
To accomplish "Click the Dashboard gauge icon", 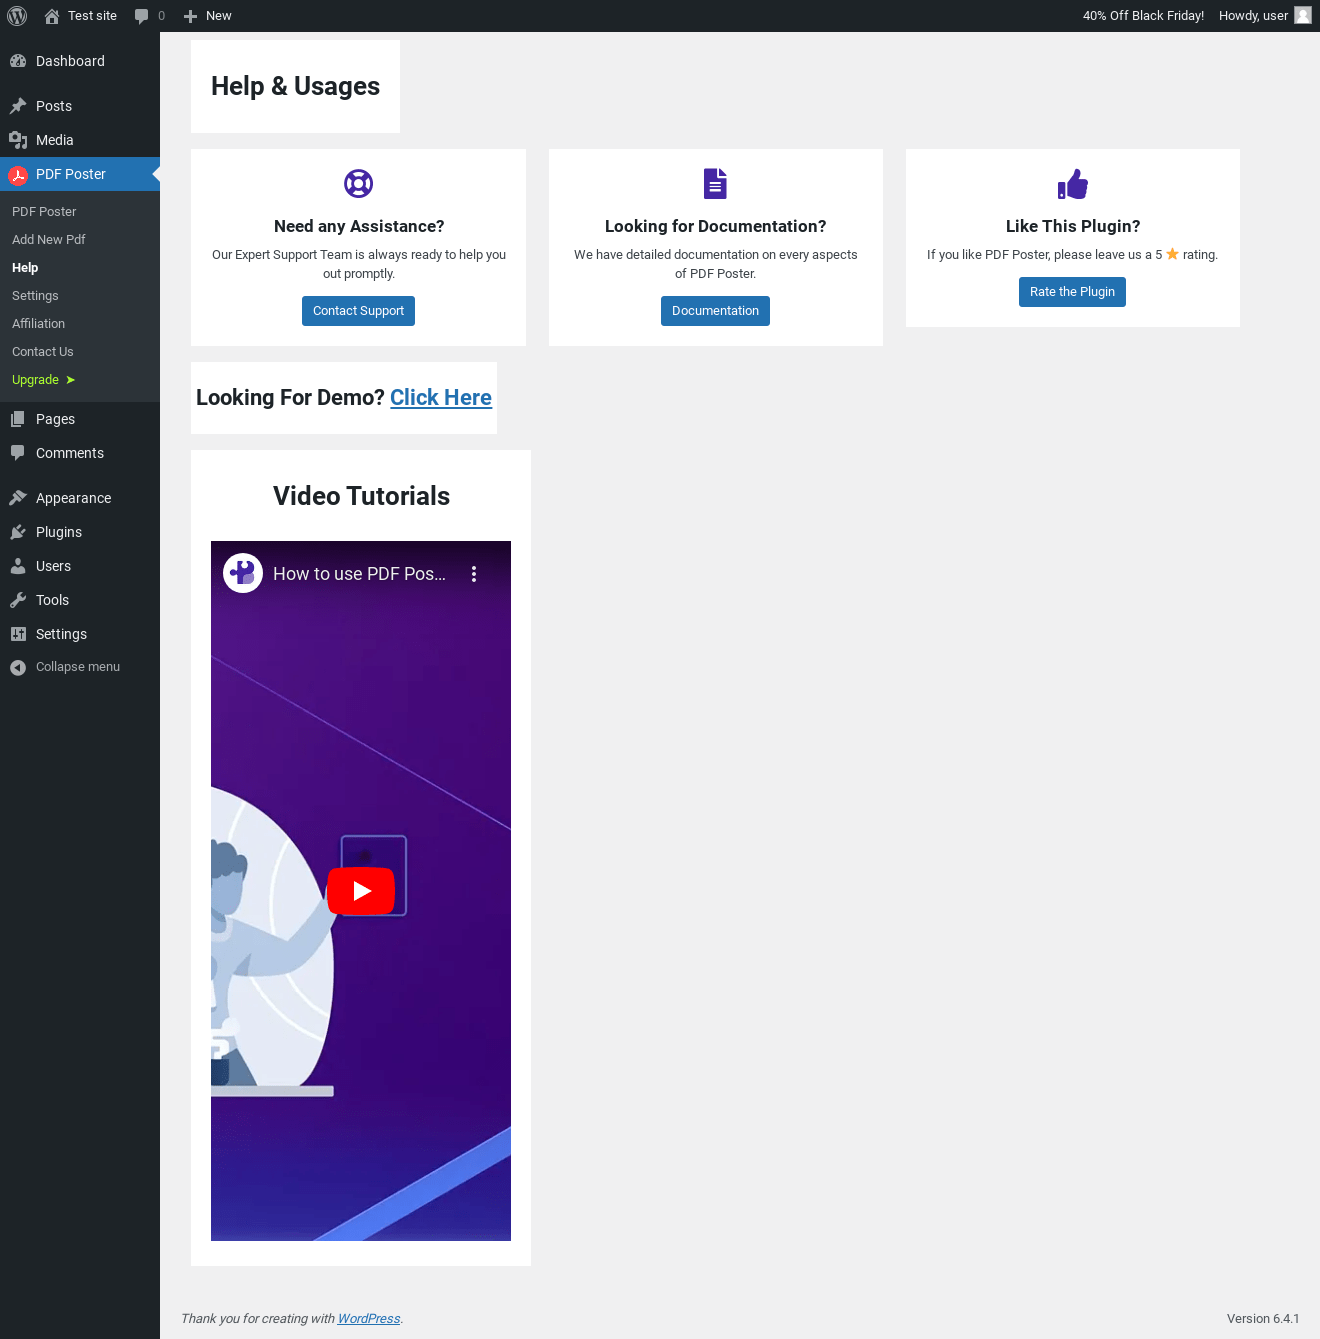I will click(x=18, y=61).
